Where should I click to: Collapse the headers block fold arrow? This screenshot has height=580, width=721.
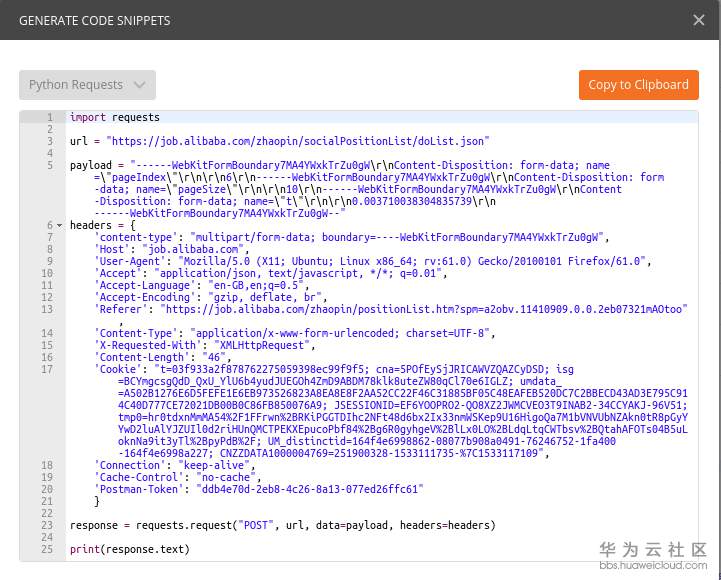[59, 226]
